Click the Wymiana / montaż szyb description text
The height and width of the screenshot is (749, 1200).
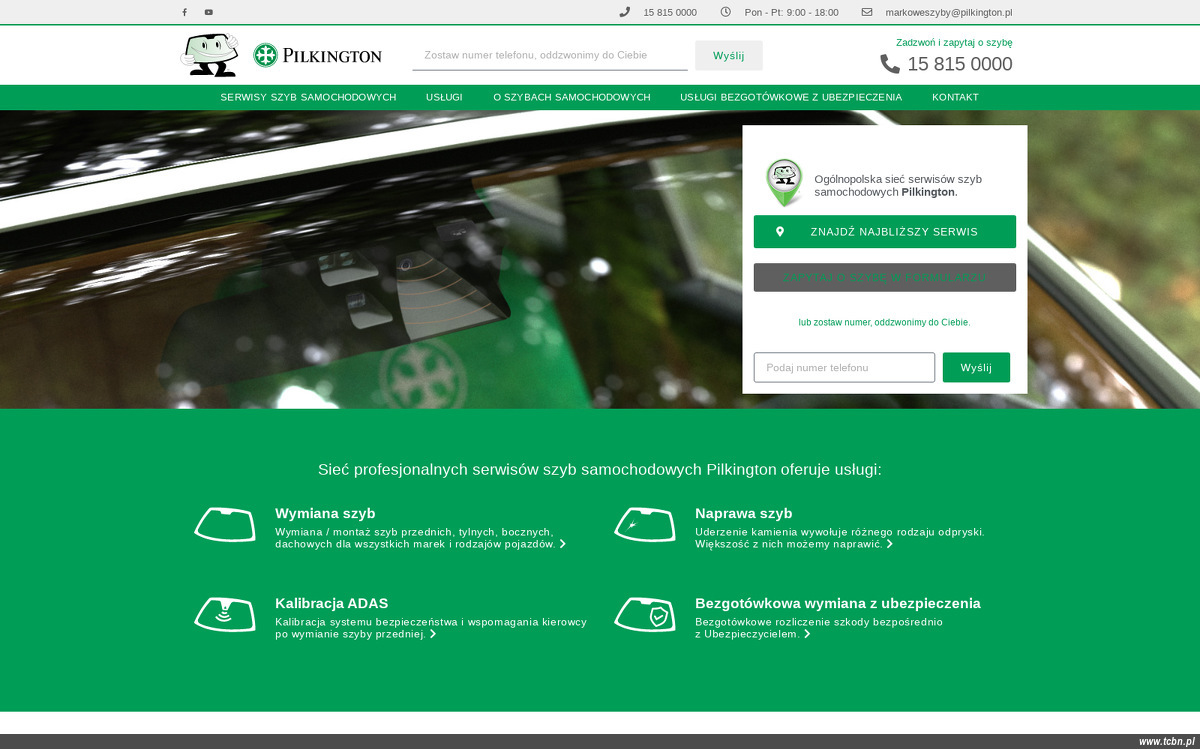(x=415, y=538)
